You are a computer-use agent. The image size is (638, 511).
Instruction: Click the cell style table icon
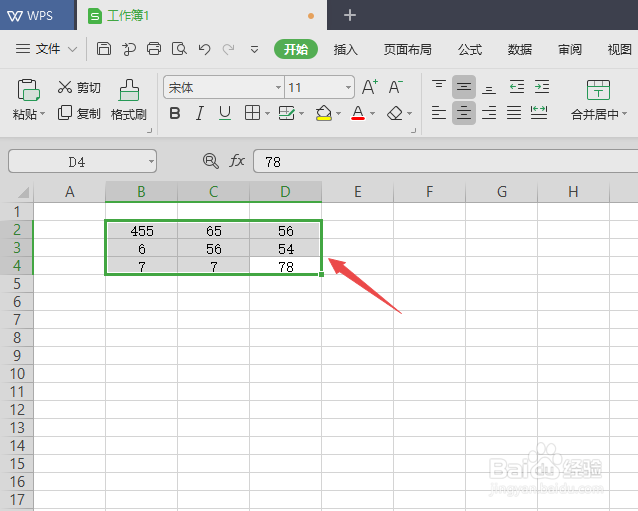(x=286, y=113)
